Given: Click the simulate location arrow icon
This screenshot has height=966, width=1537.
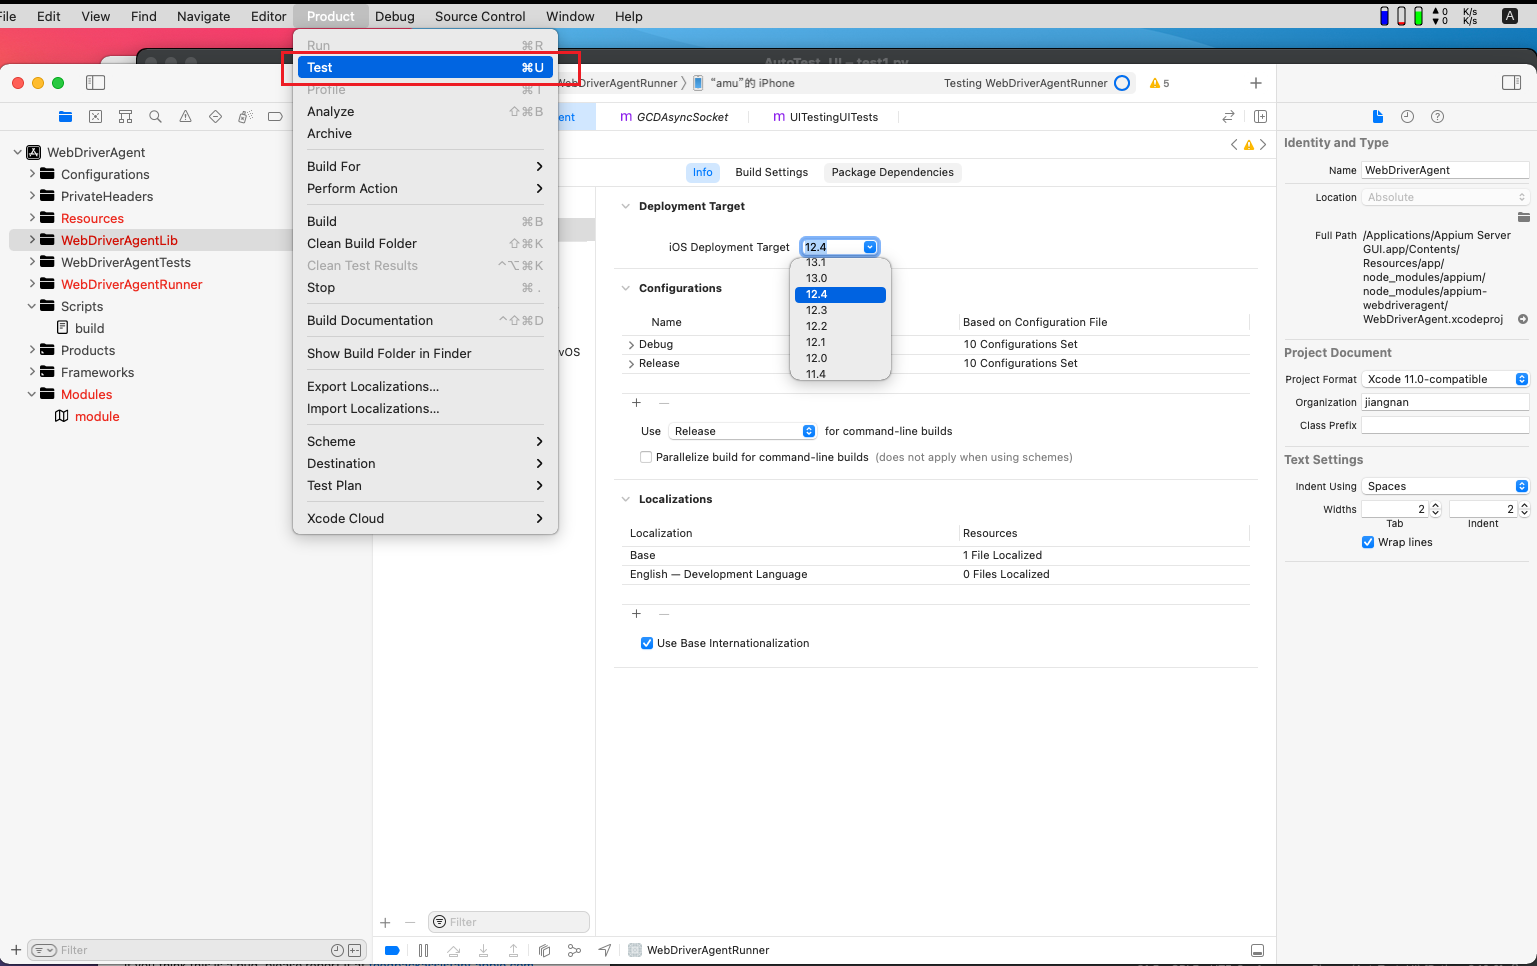Looking at the screenshot, I should (x=604, y=951).
